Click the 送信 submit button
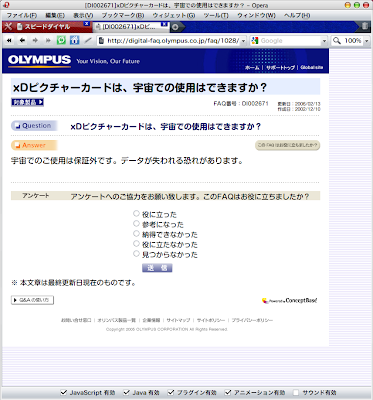 click(x=157, y=268)
